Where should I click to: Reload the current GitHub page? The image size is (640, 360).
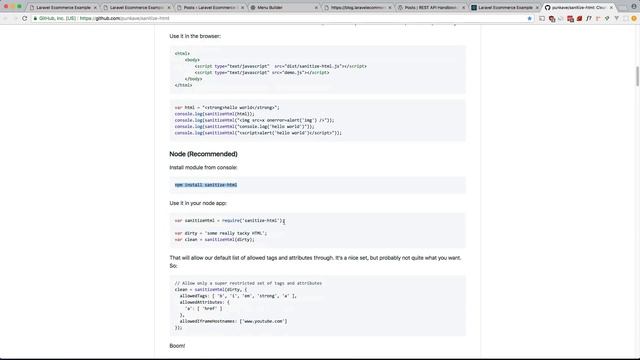point(24,18)
